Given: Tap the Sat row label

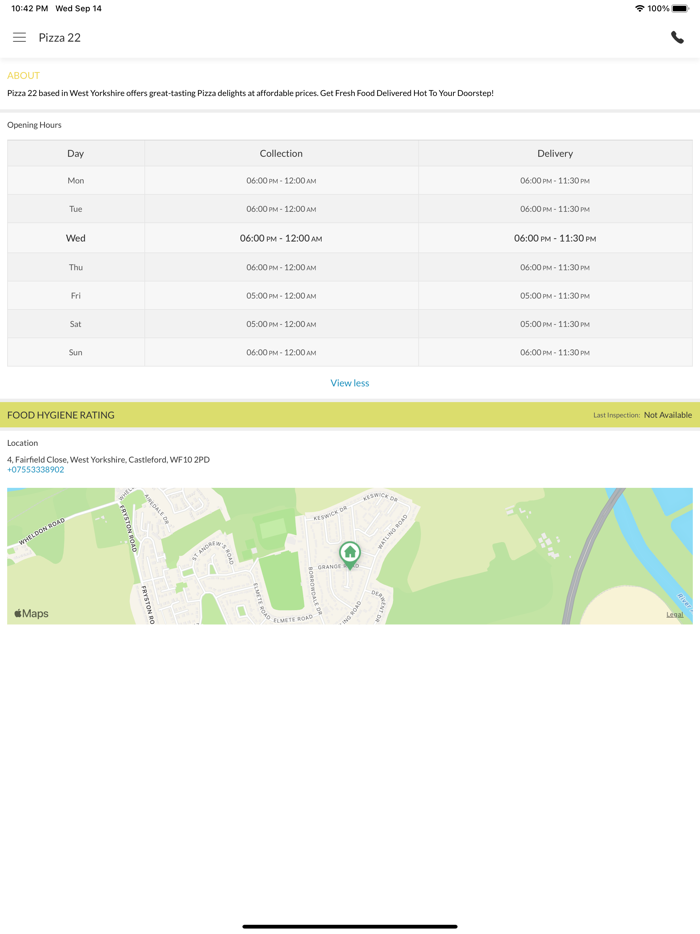Looking at the screenshot, I should pyautogui.click(x=76, y=324).
